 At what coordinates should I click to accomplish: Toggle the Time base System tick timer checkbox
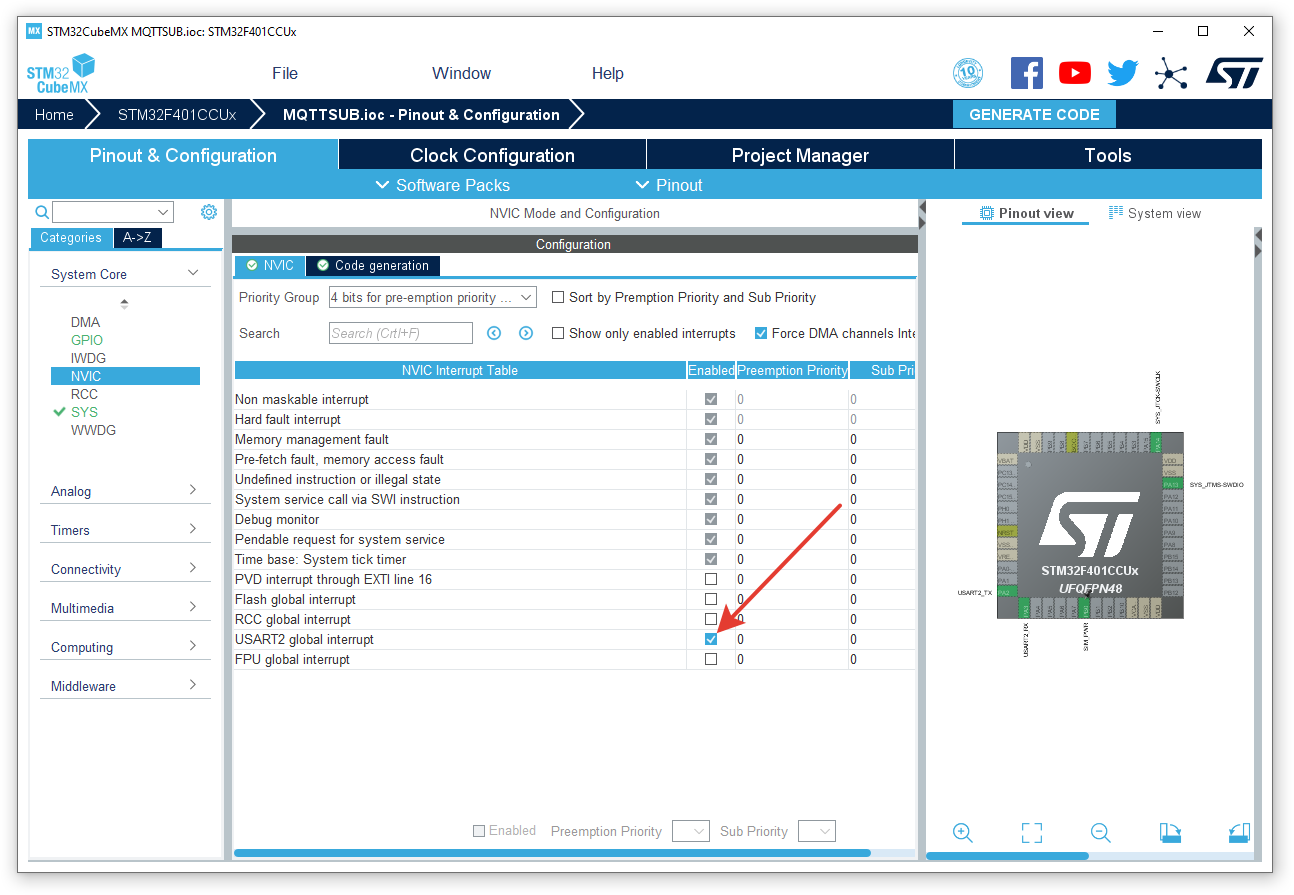[711, 559]
